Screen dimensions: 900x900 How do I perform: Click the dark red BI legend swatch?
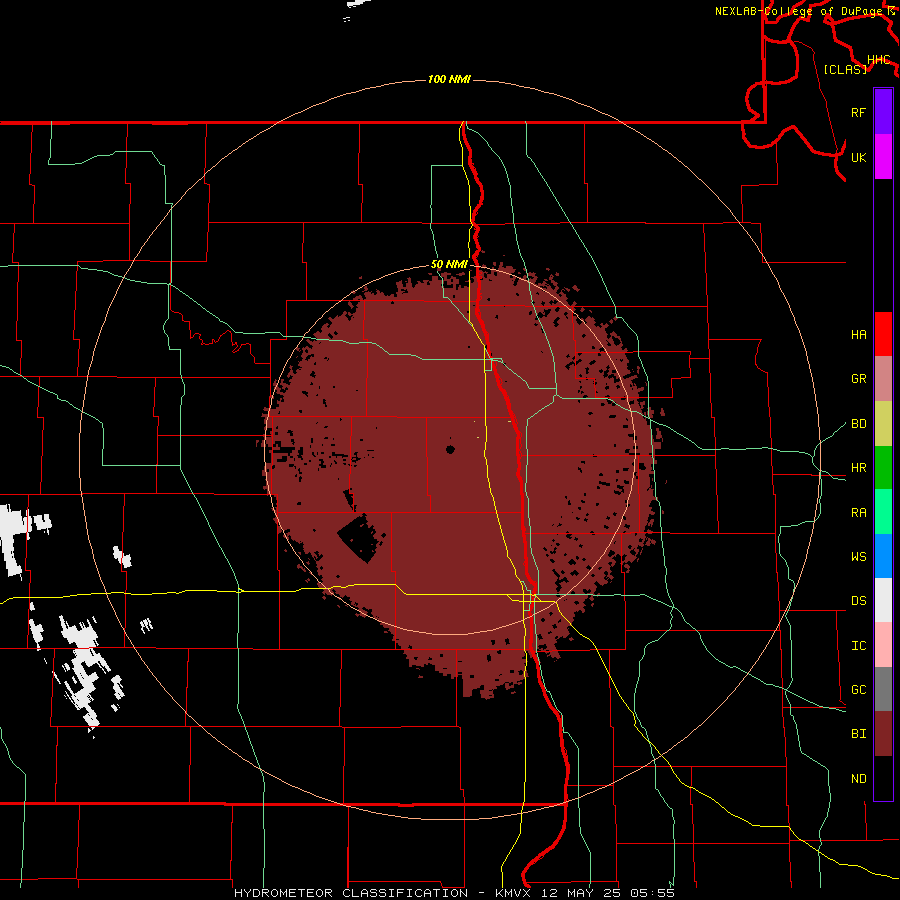pyautogui.click(x=883, y=734)
